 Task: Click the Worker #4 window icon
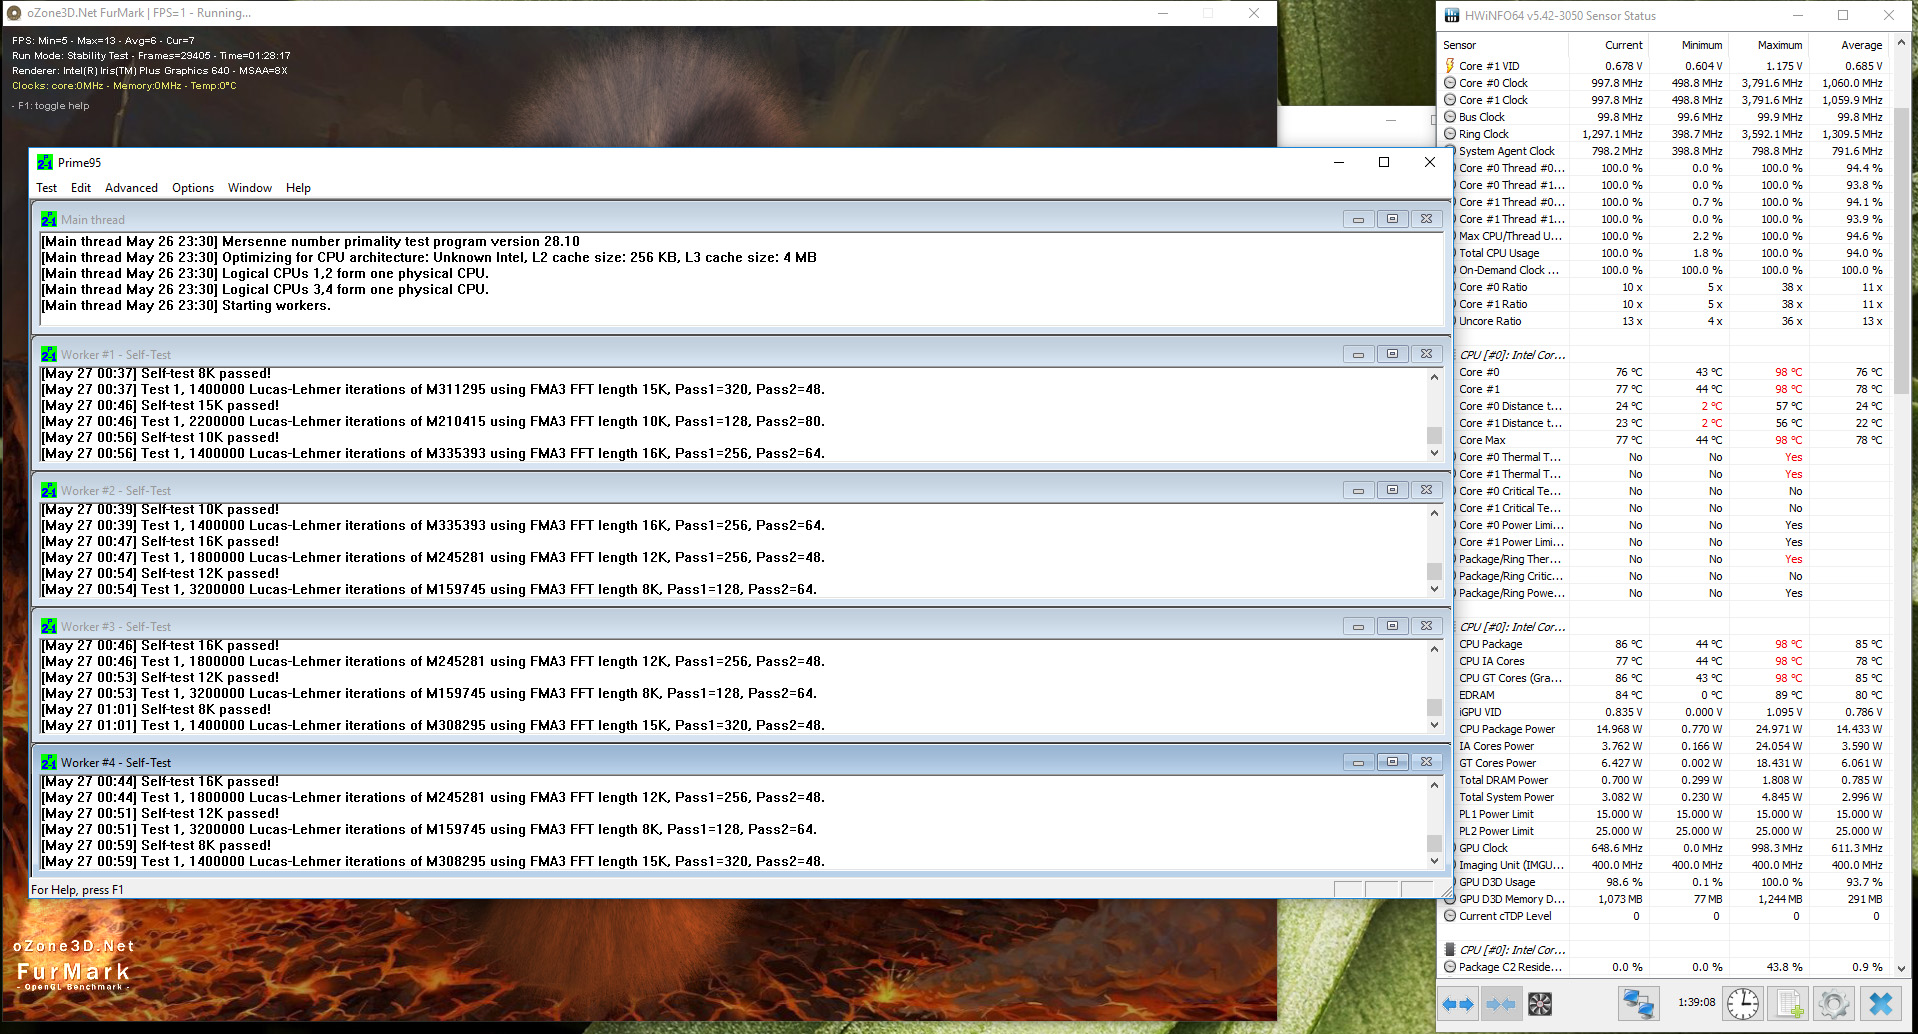49,762
